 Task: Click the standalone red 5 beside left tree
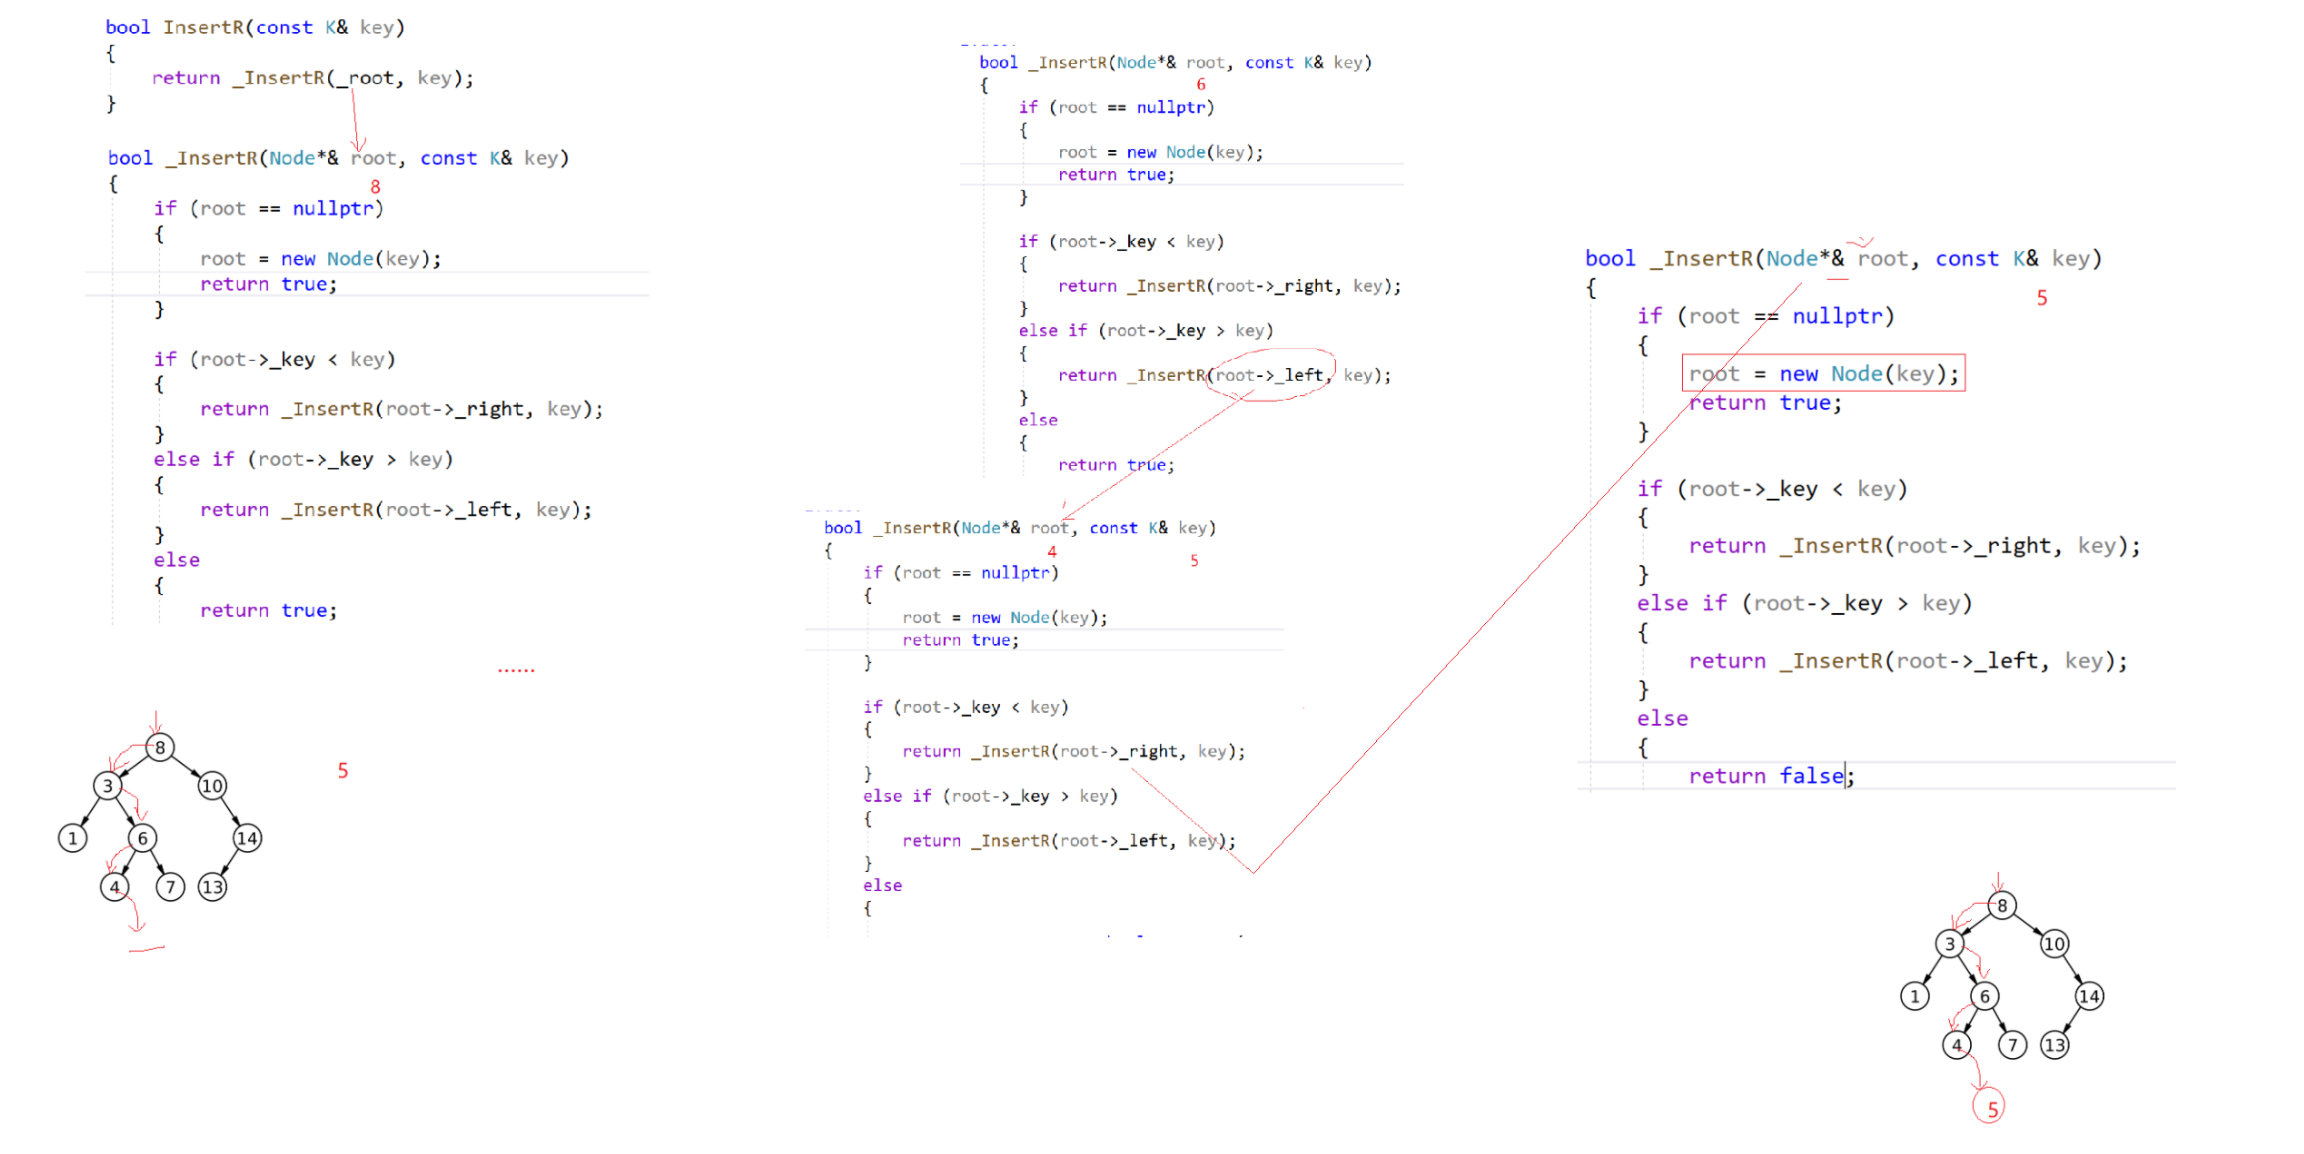click(343, 771)
